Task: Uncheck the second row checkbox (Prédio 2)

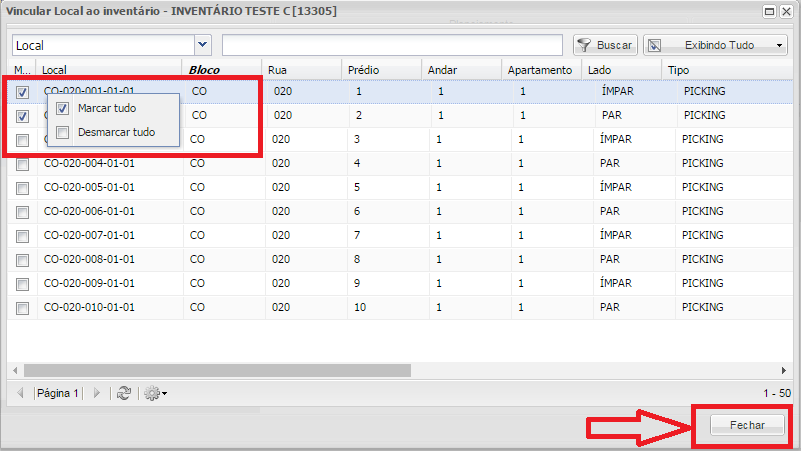Action: click(x=22, y=117)
